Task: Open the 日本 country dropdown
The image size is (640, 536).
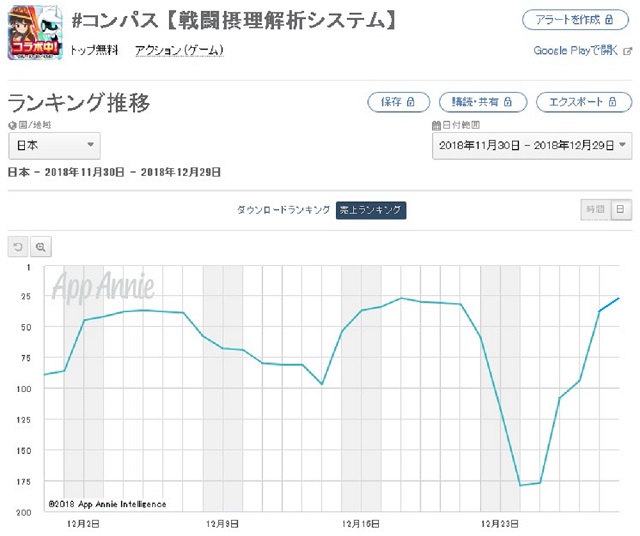Action: click(x=54, y=145)
